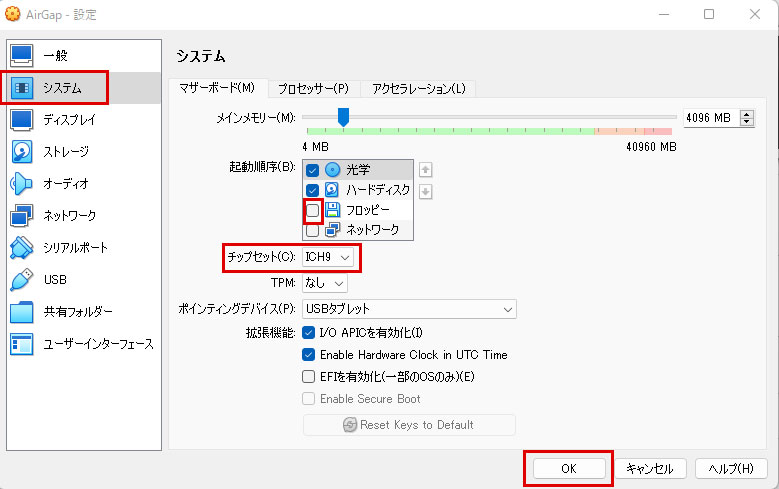Open the ユーザーインターフェース window icon
Image resolution: width=779 pixels, height=489 pixels.
pos(21,344)
